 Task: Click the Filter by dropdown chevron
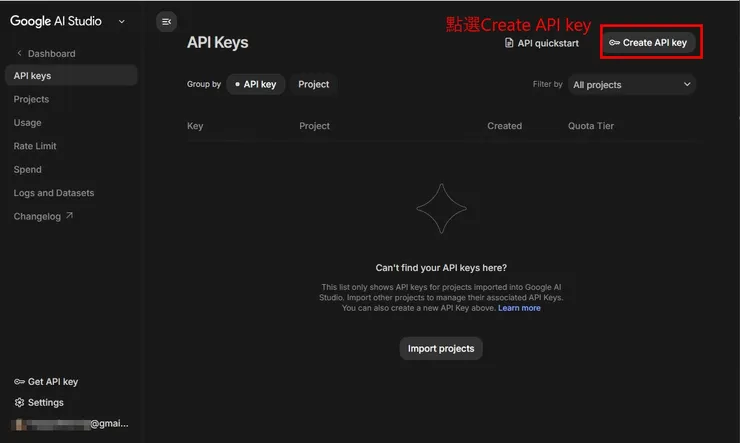[x=687, y=84]
